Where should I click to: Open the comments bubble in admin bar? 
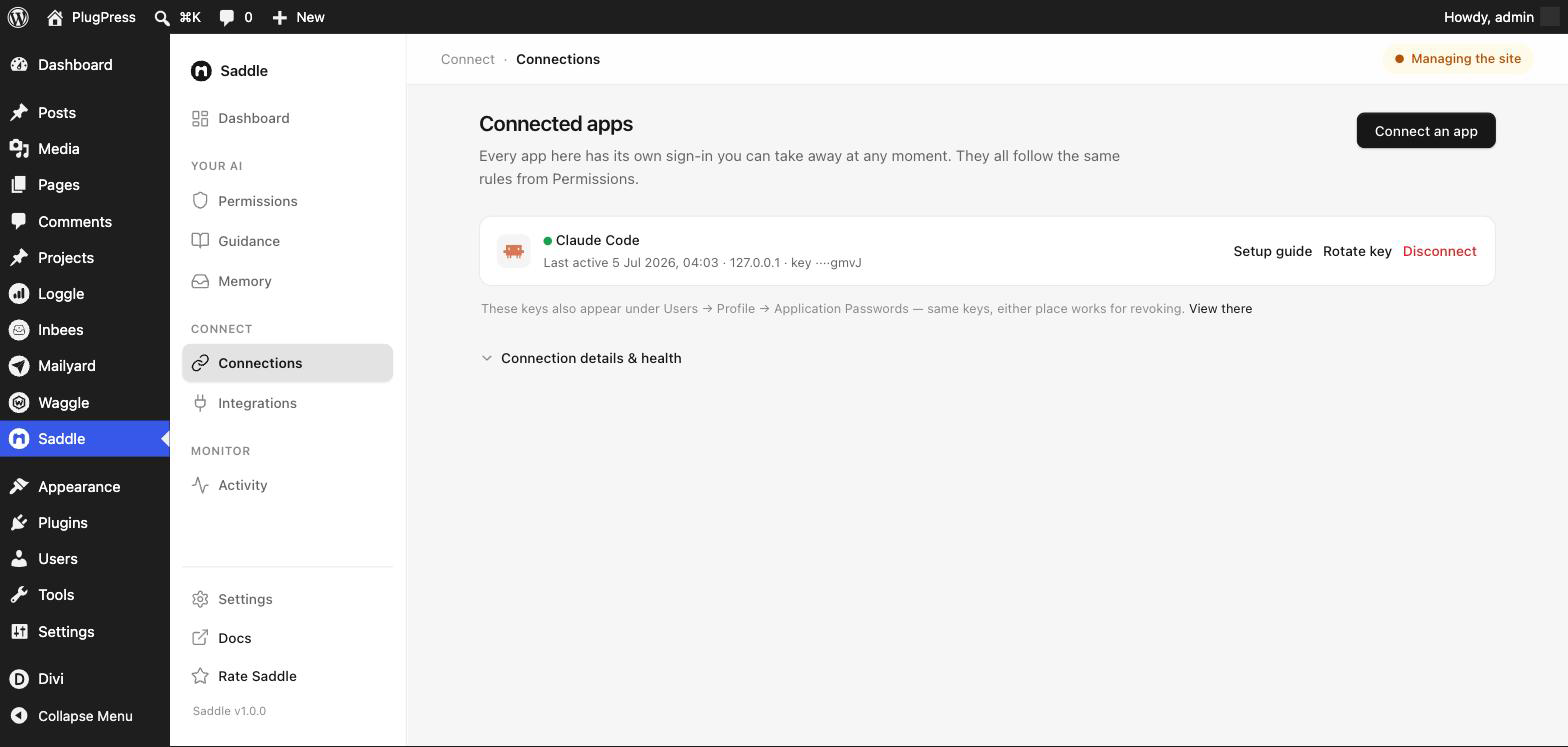(x=227, y=17)
